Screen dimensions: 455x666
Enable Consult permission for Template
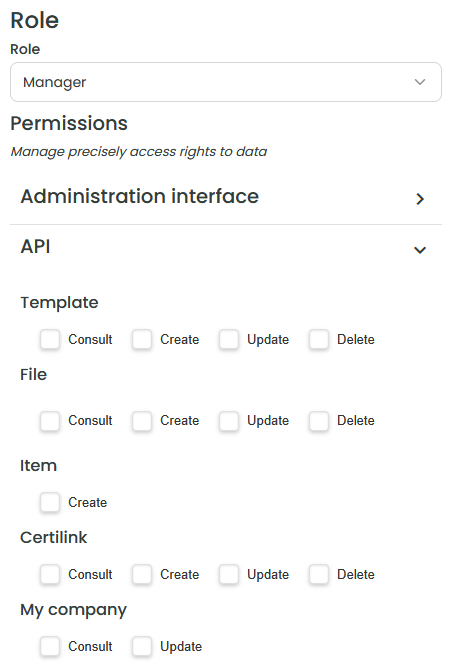[50, 339]
